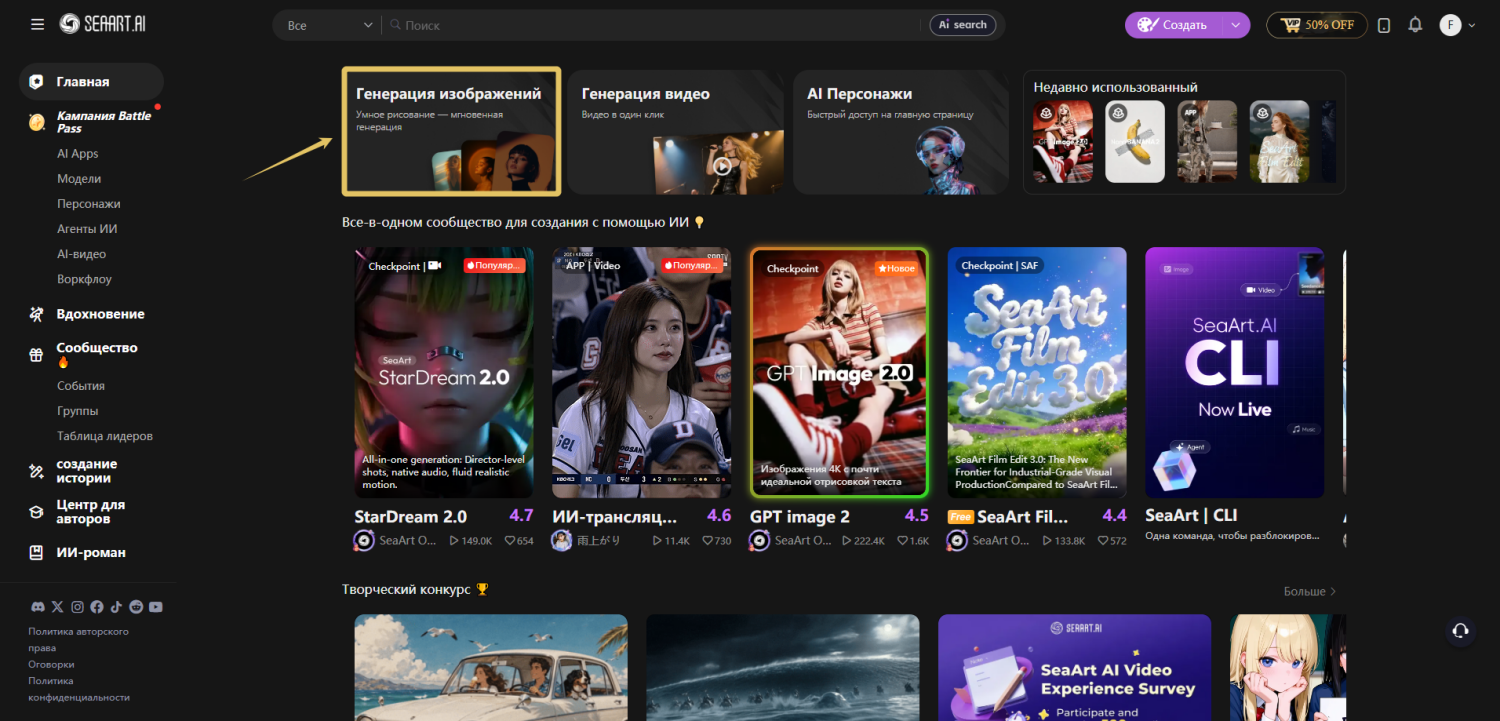The width and height of the screenshot is (1500, 721).
Task: Expand the arrow next to Создать
Action: 1236,25
